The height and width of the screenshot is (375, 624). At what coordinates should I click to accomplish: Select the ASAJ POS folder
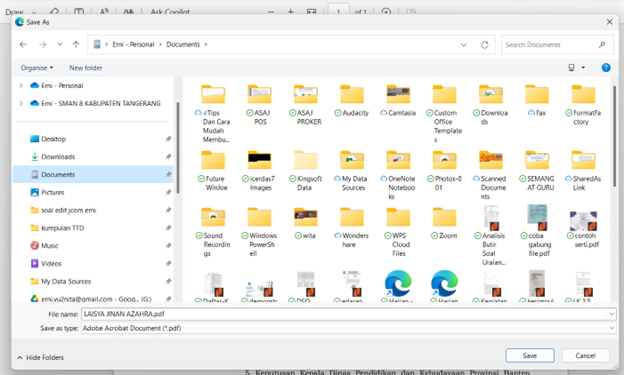click(x=259, y=105)
